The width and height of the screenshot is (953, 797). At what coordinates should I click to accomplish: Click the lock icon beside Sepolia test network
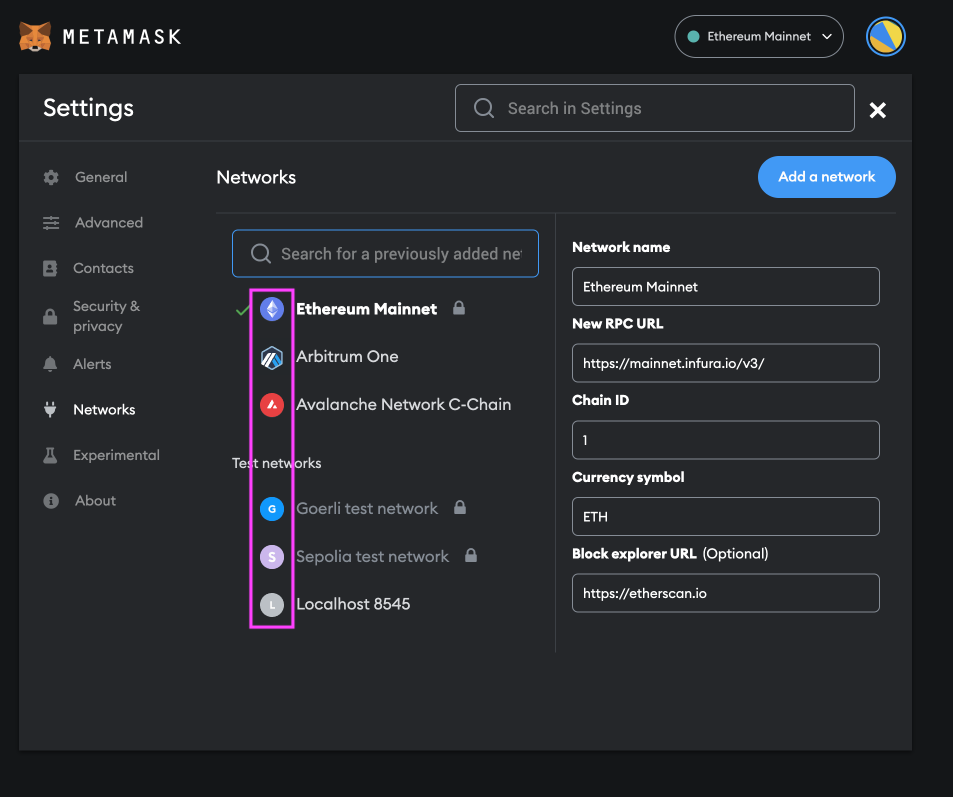[x=470, y=557]
